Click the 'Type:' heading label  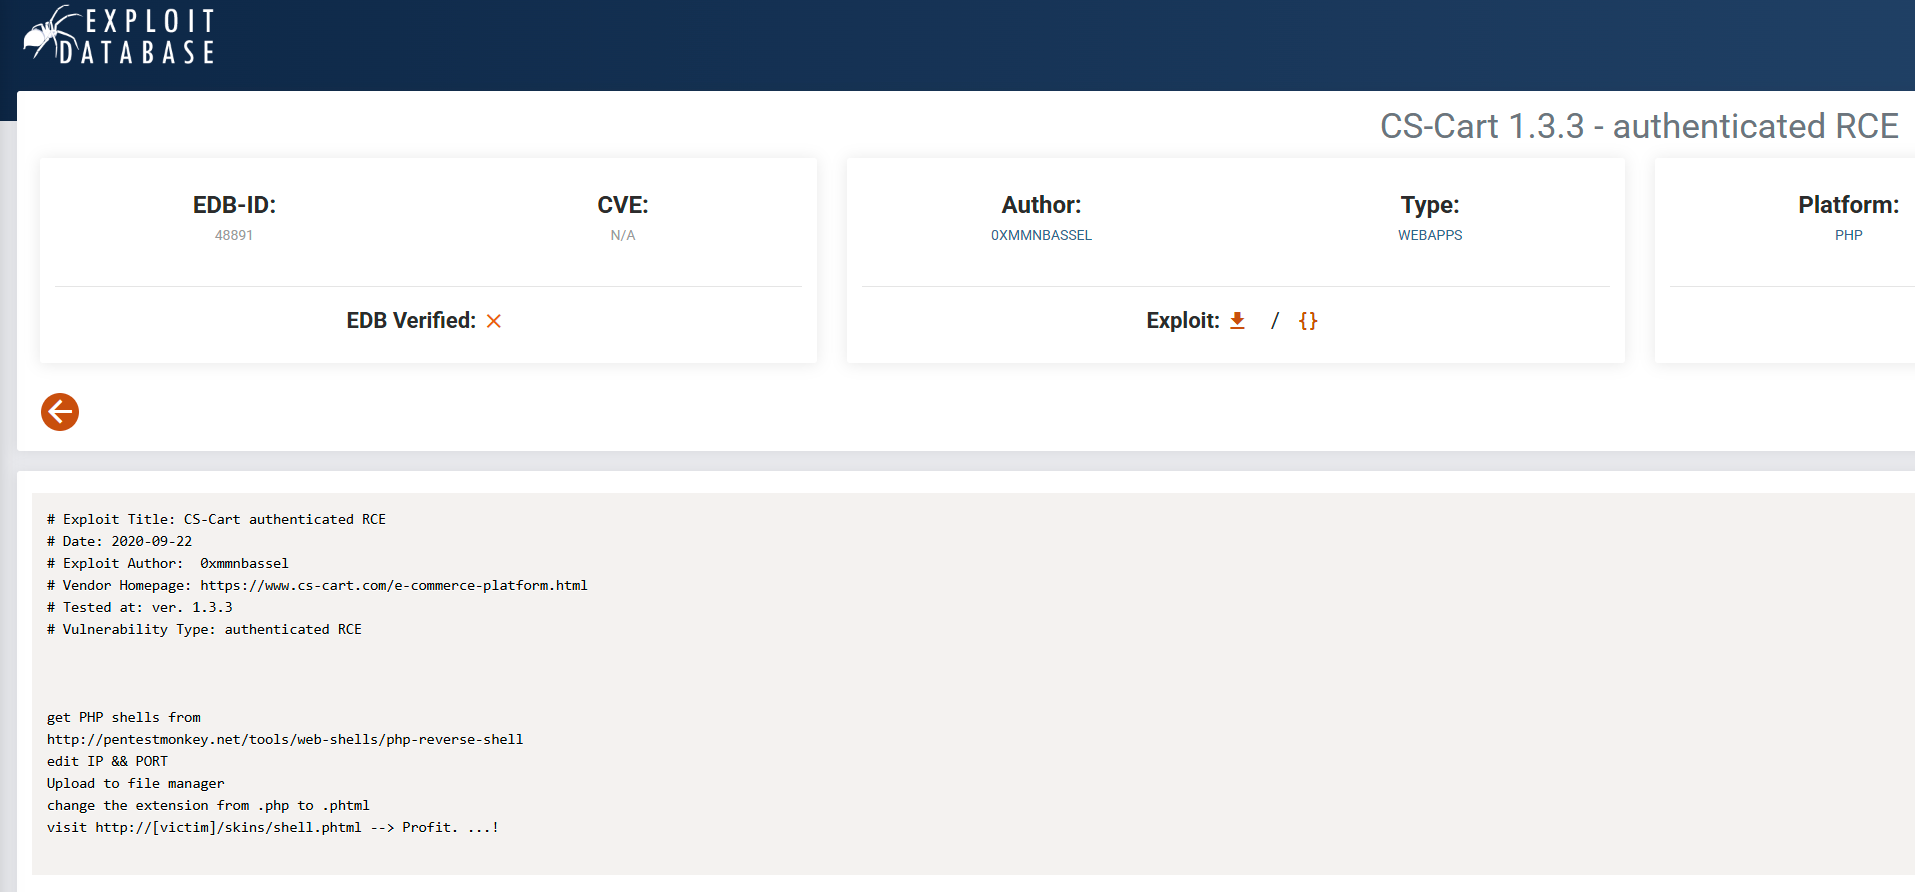click(1430, 205)
